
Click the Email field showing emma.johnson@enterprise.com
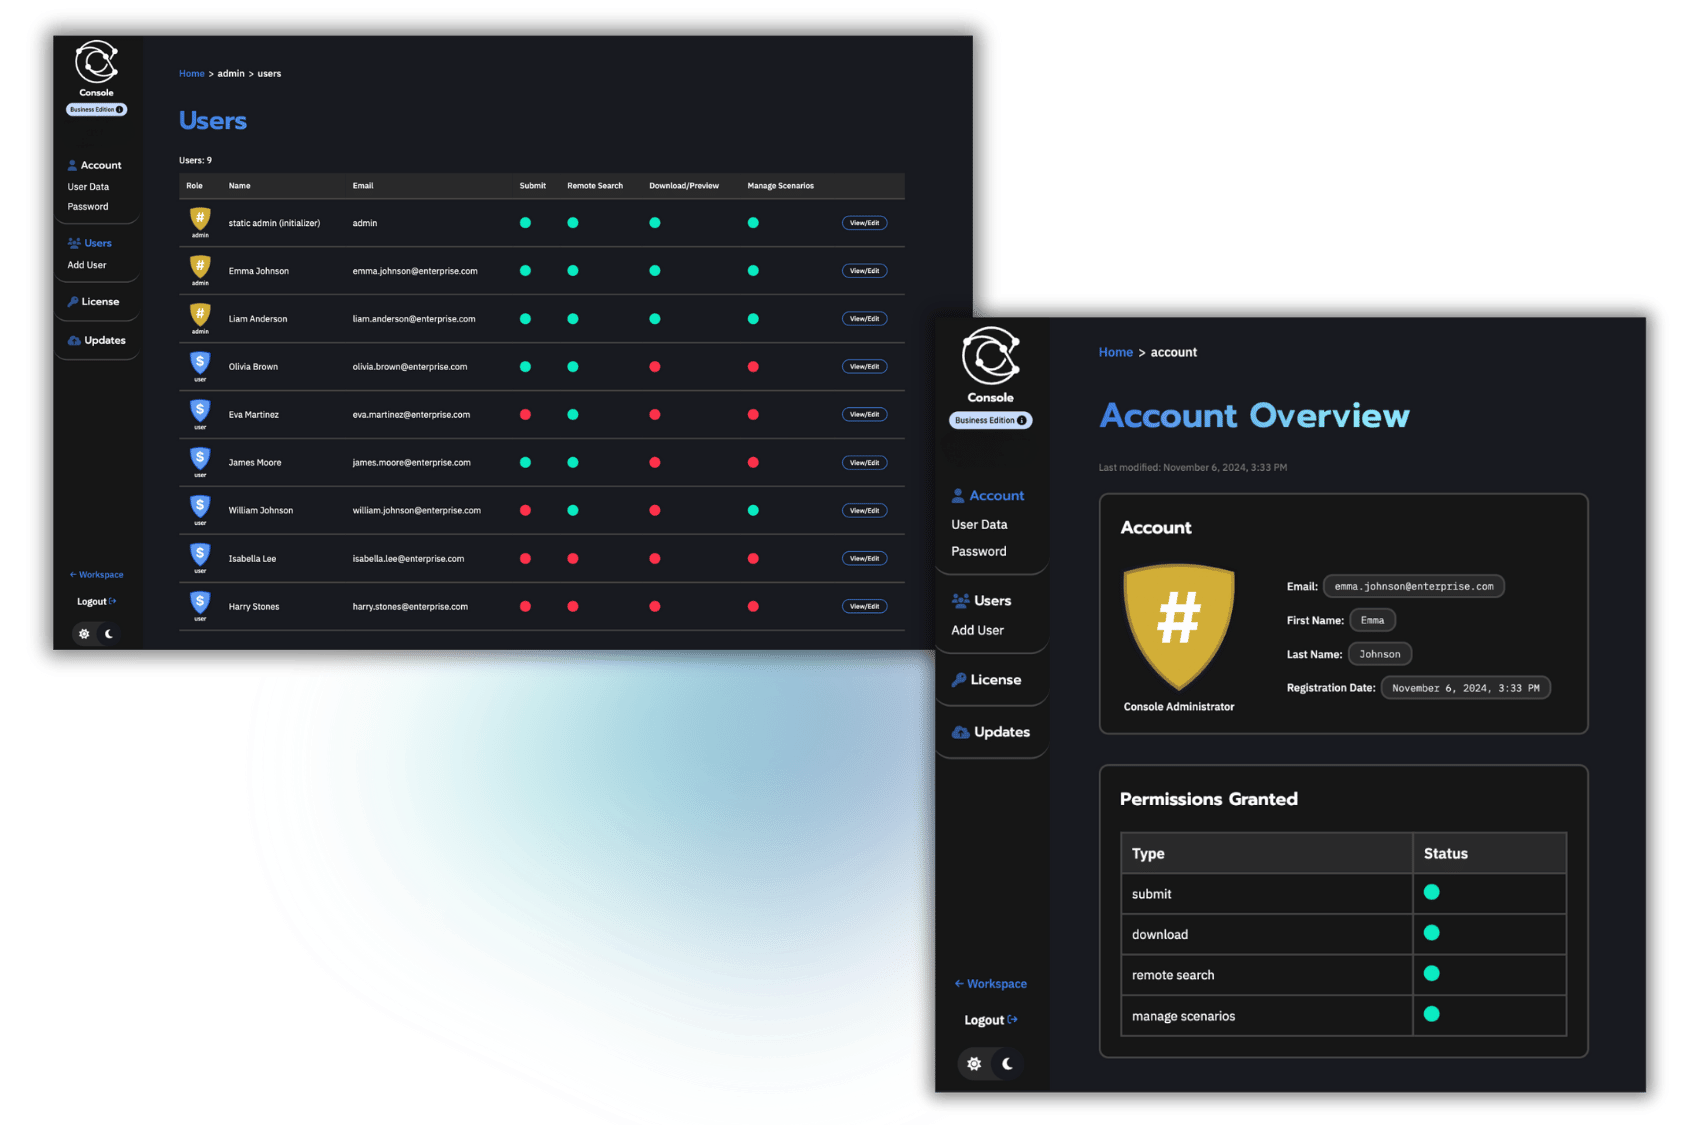click(1413, 586)
